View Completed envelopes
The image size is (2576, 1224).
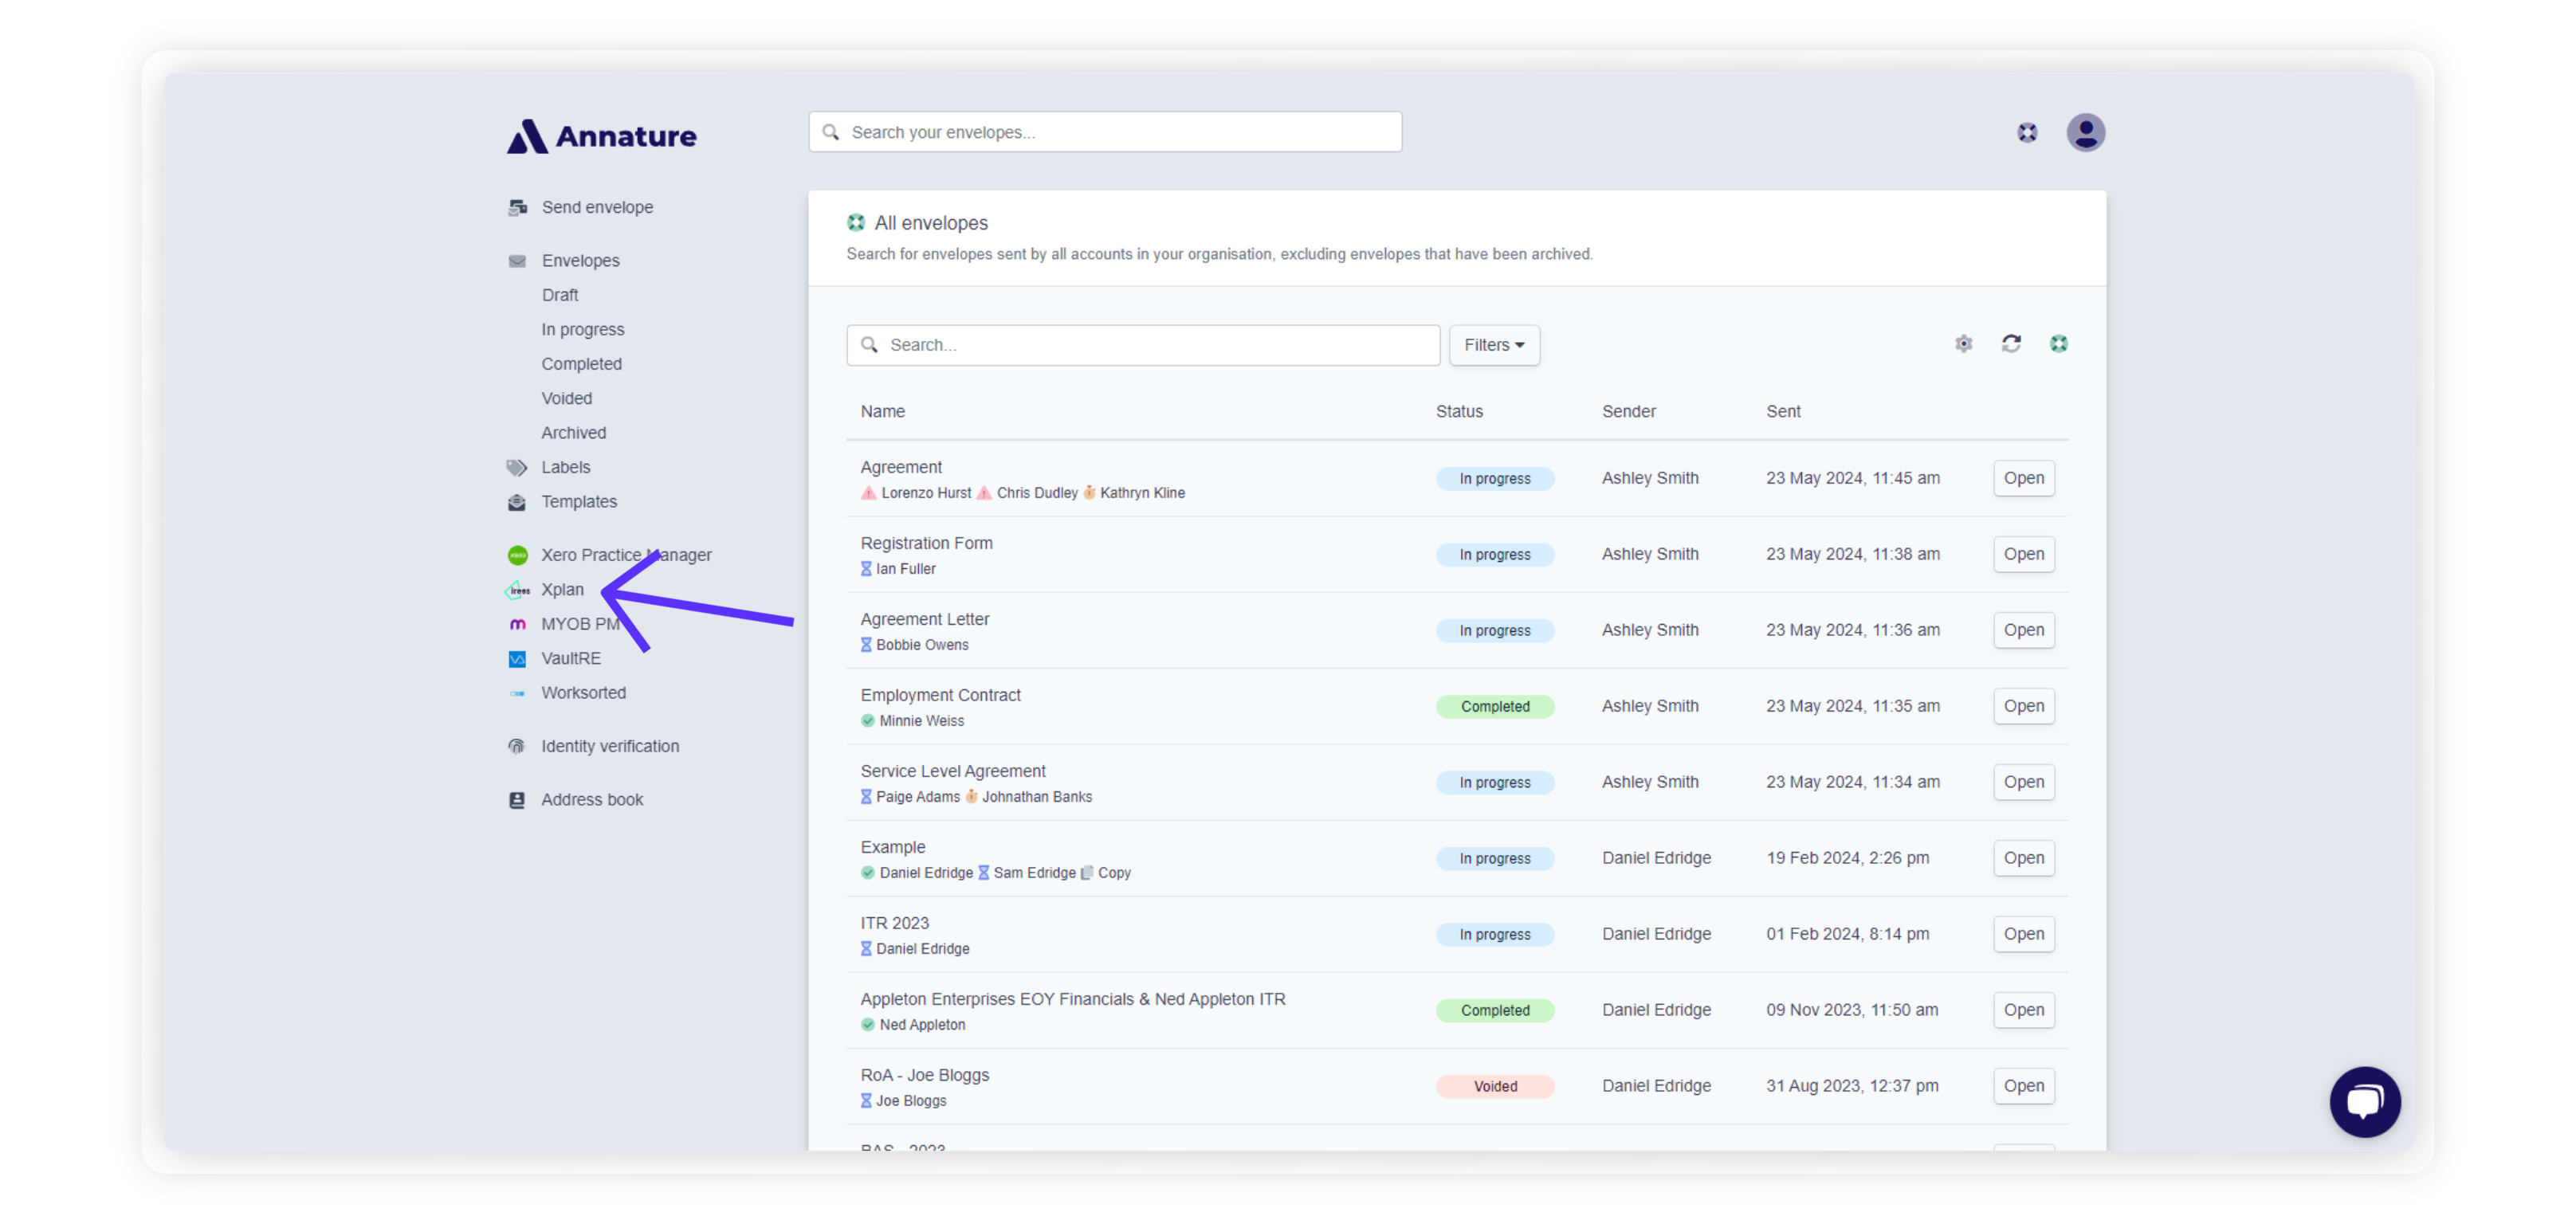[581, 363]
